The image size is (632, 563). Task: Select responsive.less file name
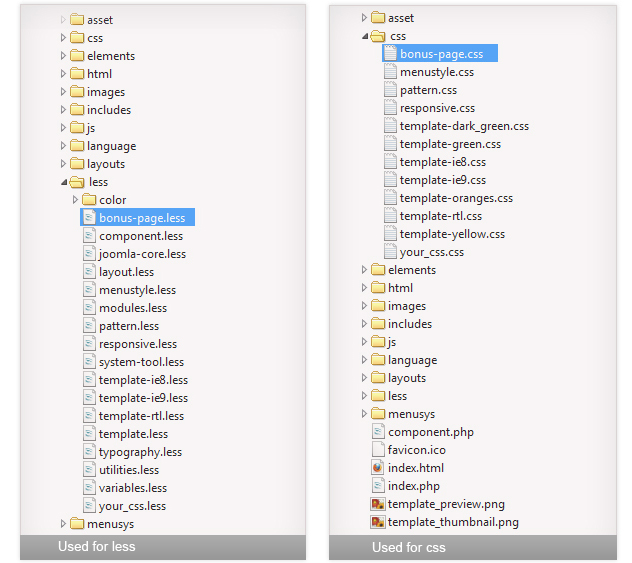click(138, 344)
